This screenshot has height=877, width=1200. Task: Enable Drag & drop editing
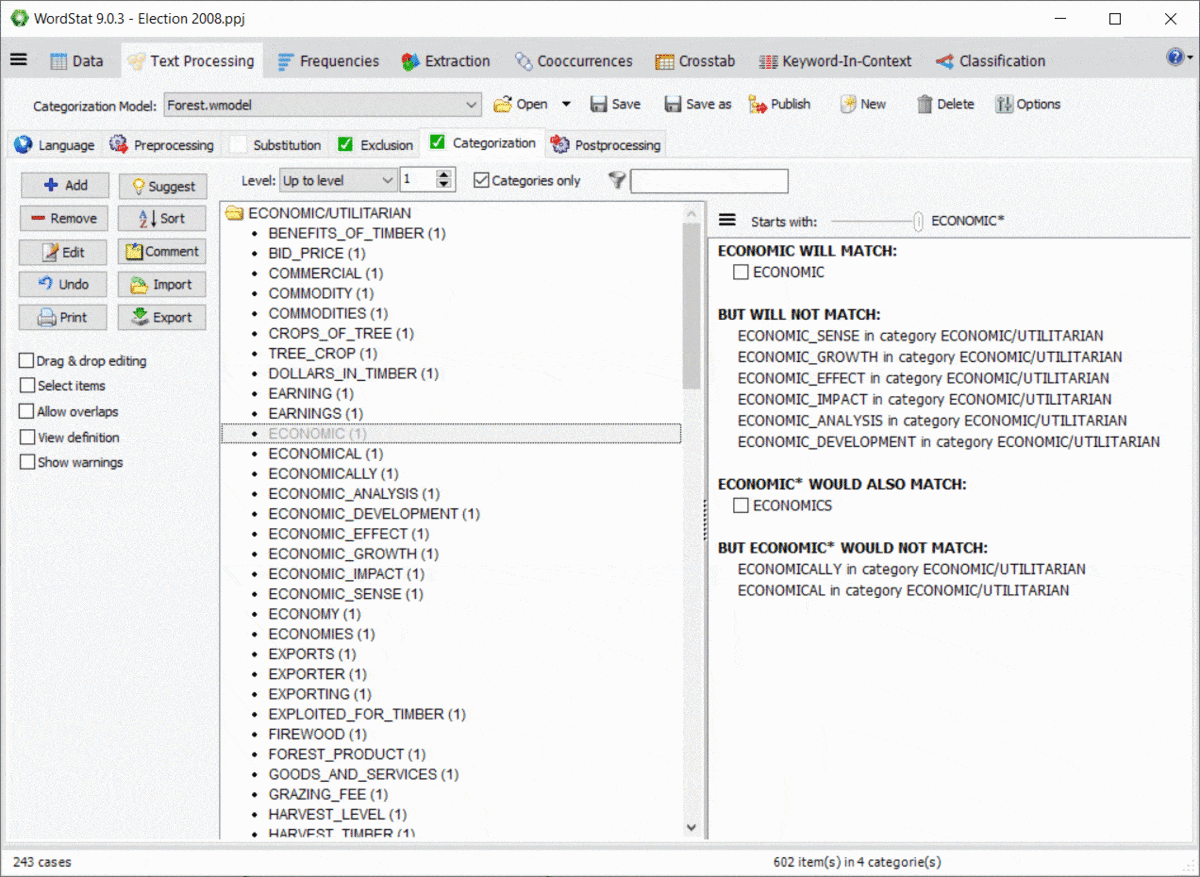[x=27, y=361]
